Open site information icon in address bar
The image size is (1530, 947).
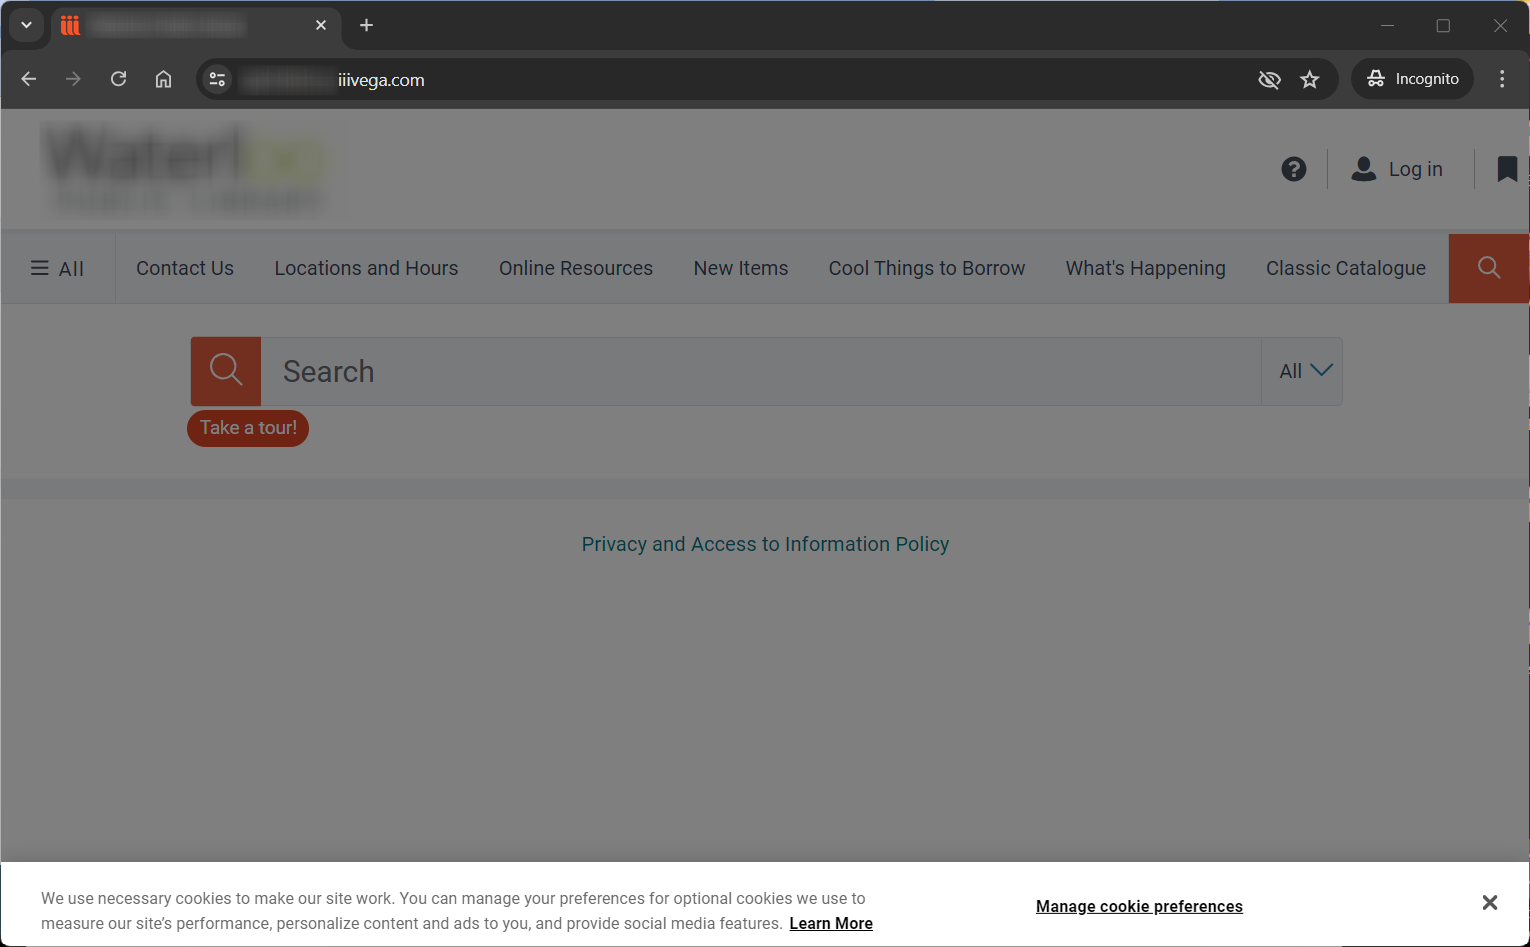pos(217,80)
